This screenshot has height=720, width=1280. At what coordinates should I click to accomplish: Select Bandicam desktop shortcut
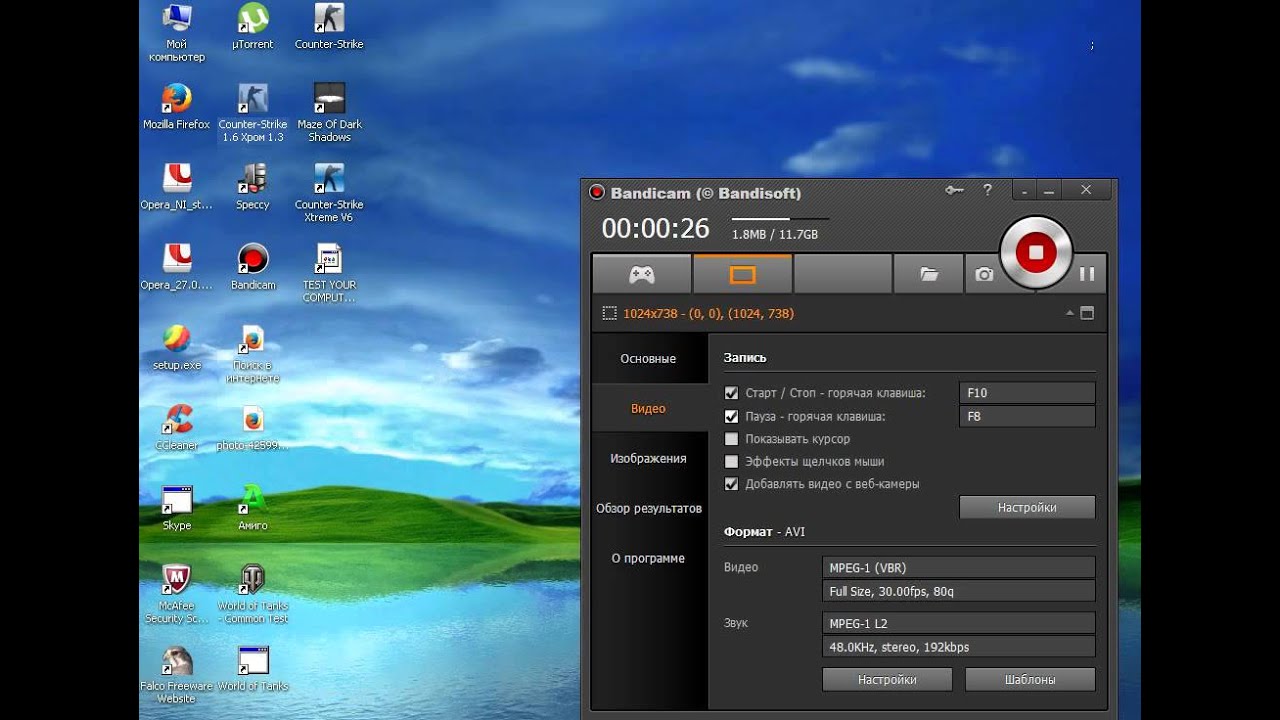pyautogui.click(x=253, y=267)
